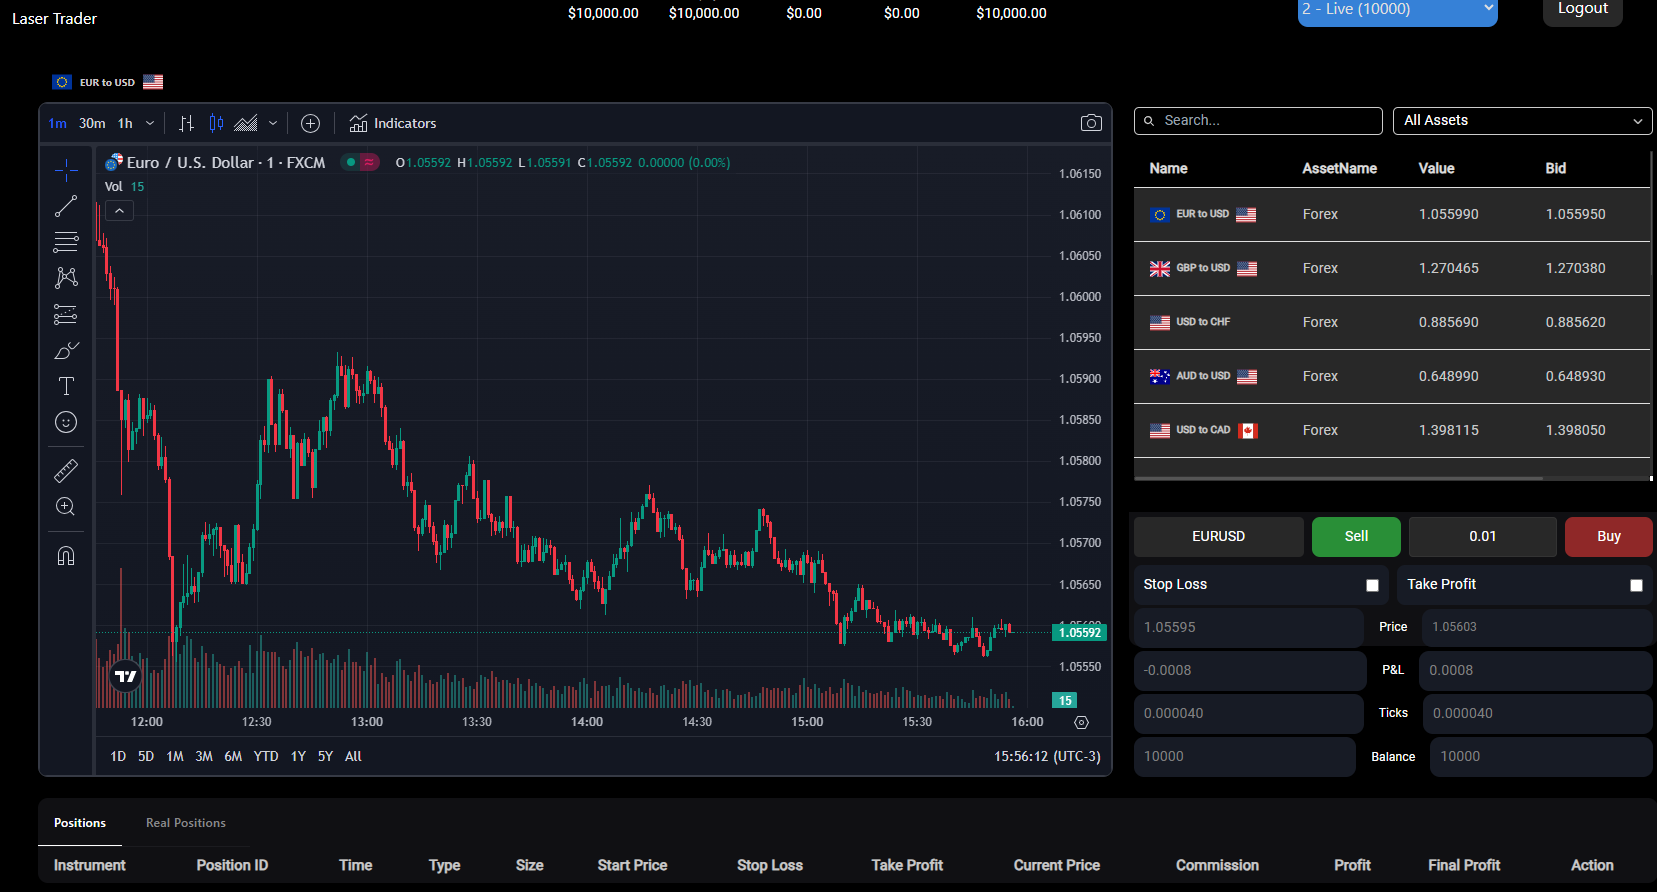Viewport: 1657px width, 892px height.
Task: Click the search magnifier icon
Action: [x=1149, y=121]
